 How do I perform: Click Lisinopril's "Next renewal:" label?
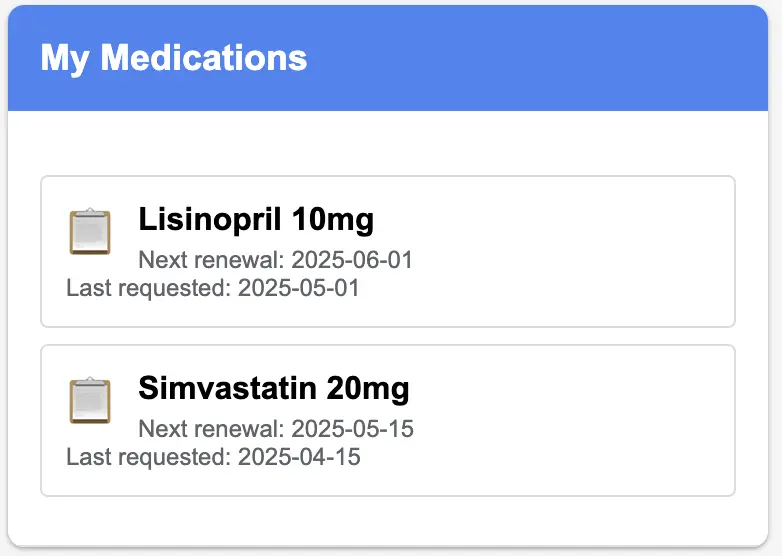coord(211,260)
